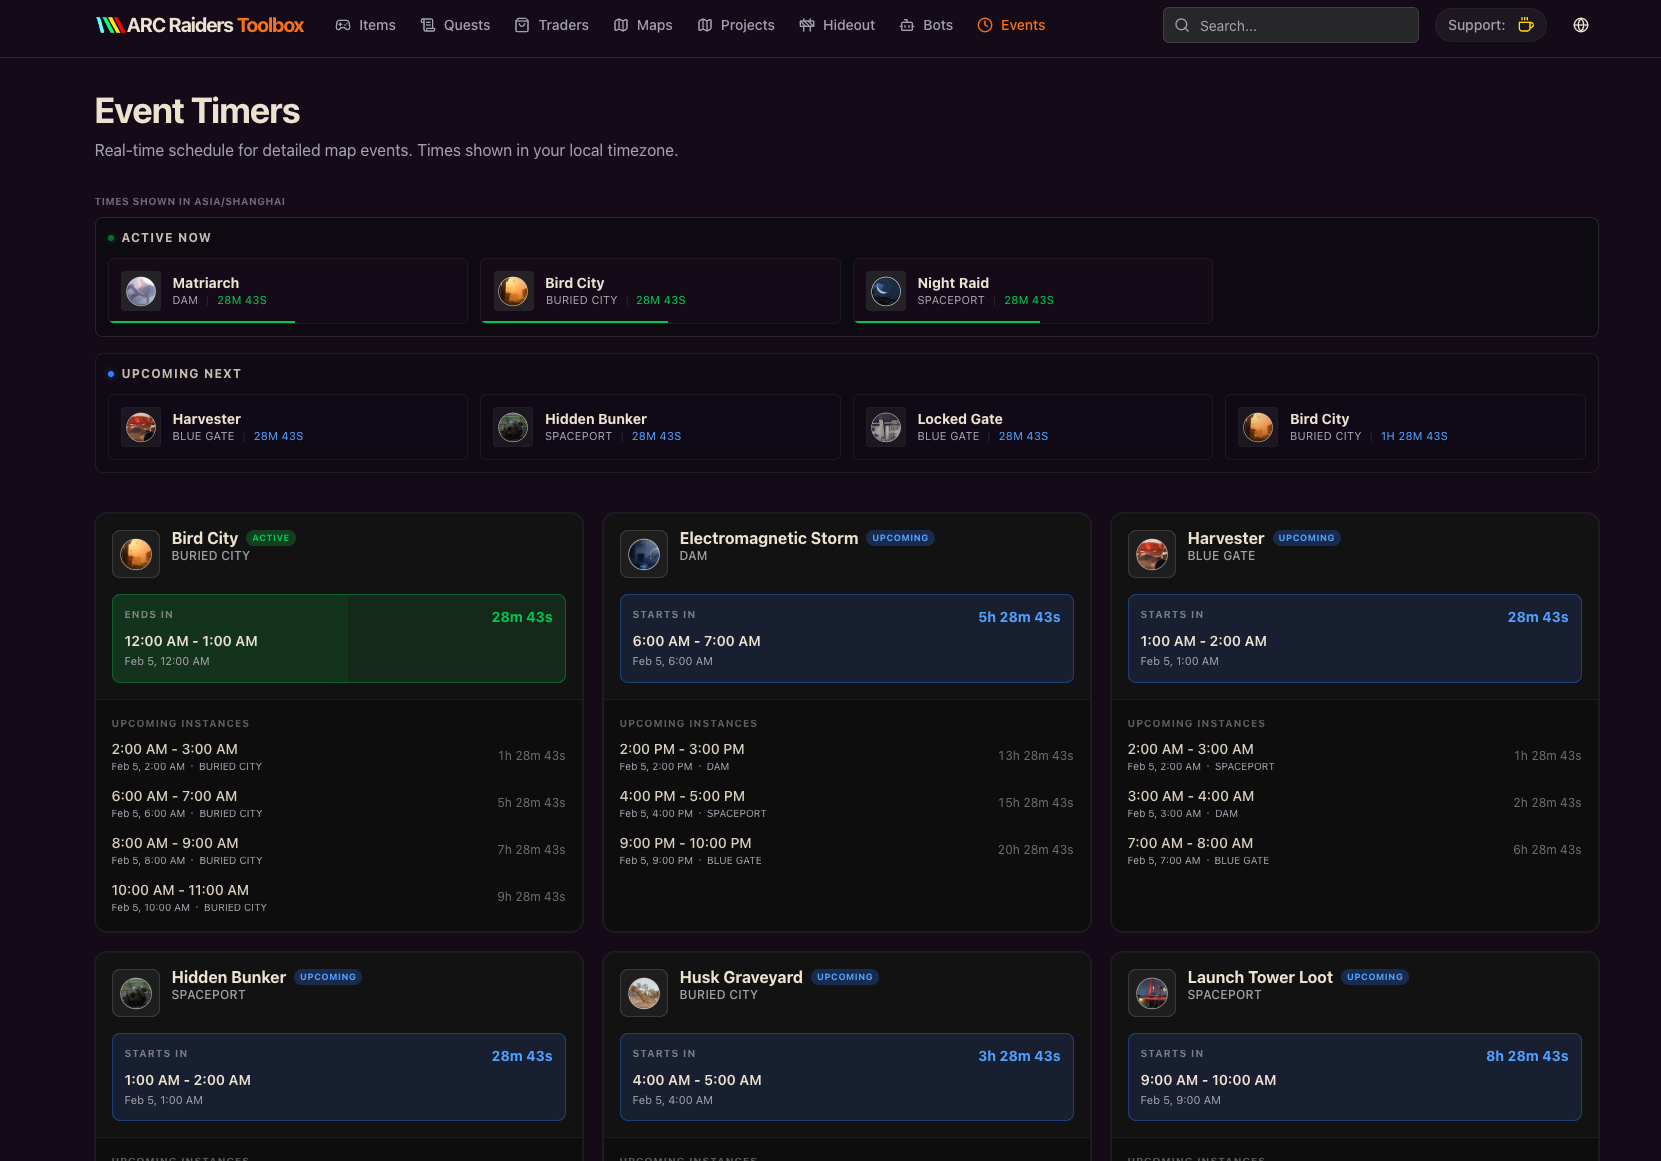Open the Items navigation menu
The width and height of the screenshot is (1661, 1161).
[x=366, y=25]
